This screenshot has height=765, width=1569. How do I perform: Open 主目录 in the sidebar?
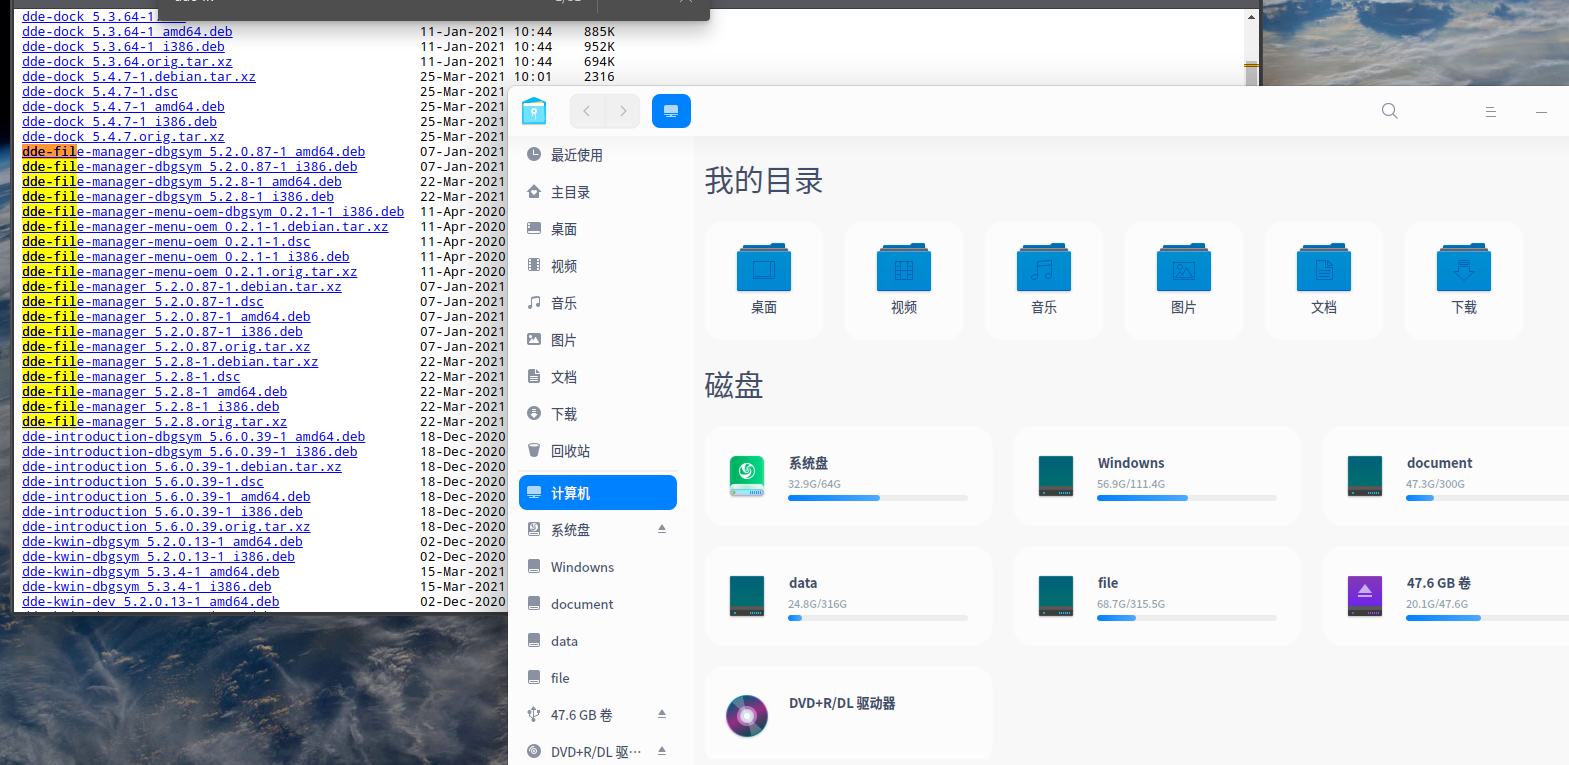pyautogui.click(x=598, y=192)
